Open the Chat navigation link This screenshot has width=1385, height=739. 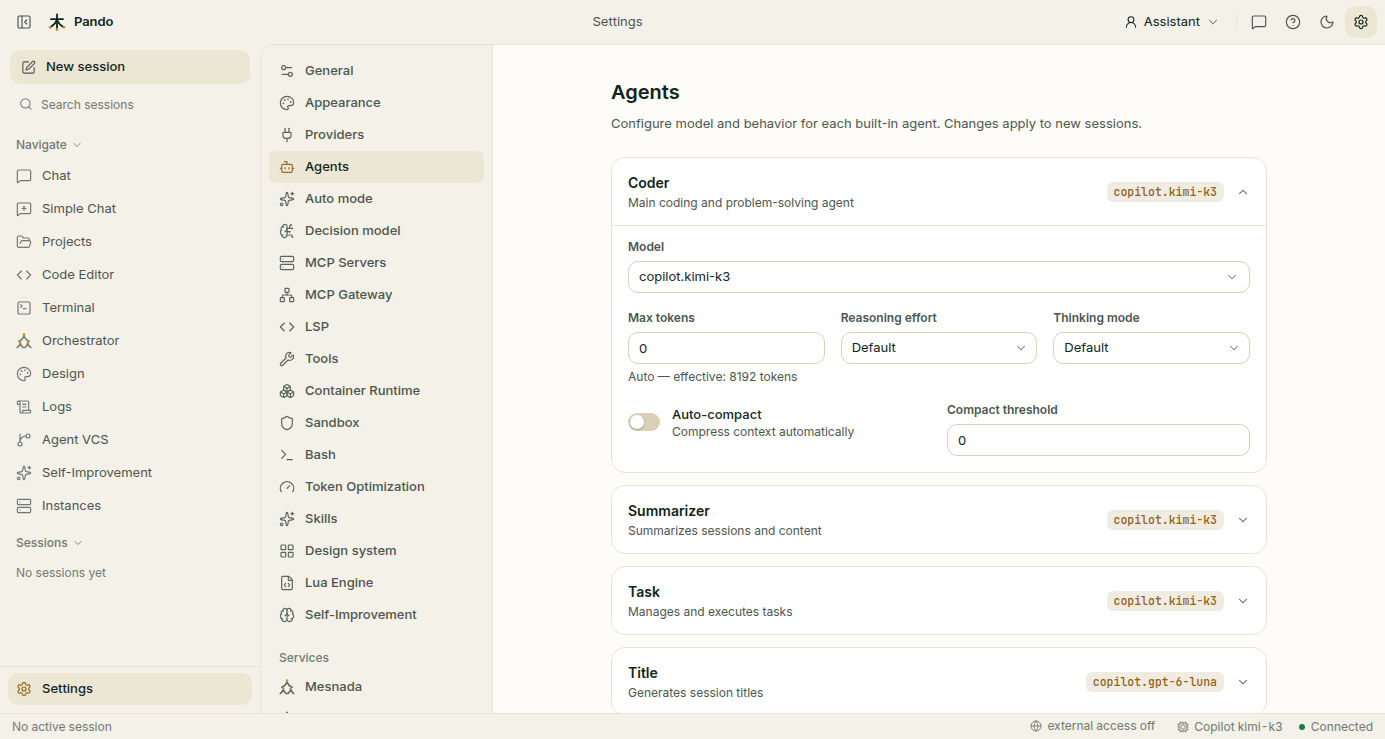coord(130,176)
